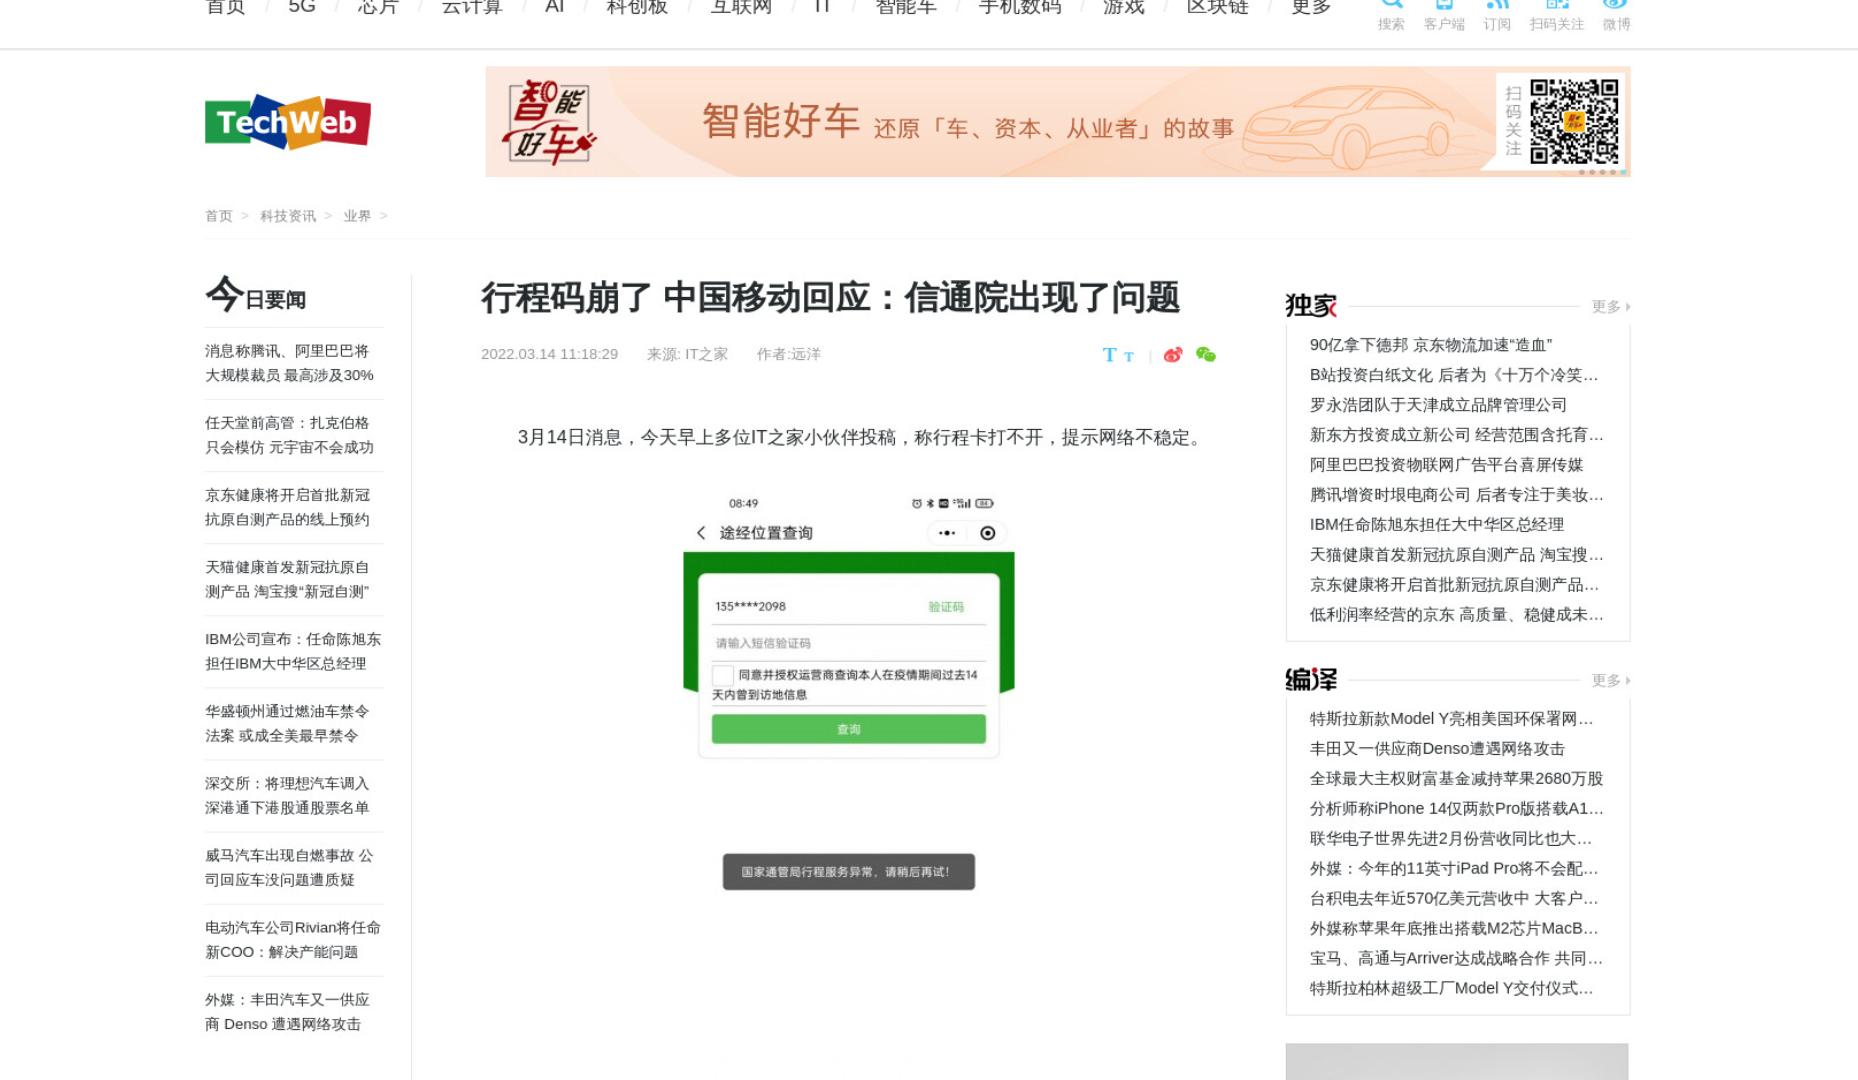
Task: Open 手机数码 navigation item
Action: coord(1019,6)
